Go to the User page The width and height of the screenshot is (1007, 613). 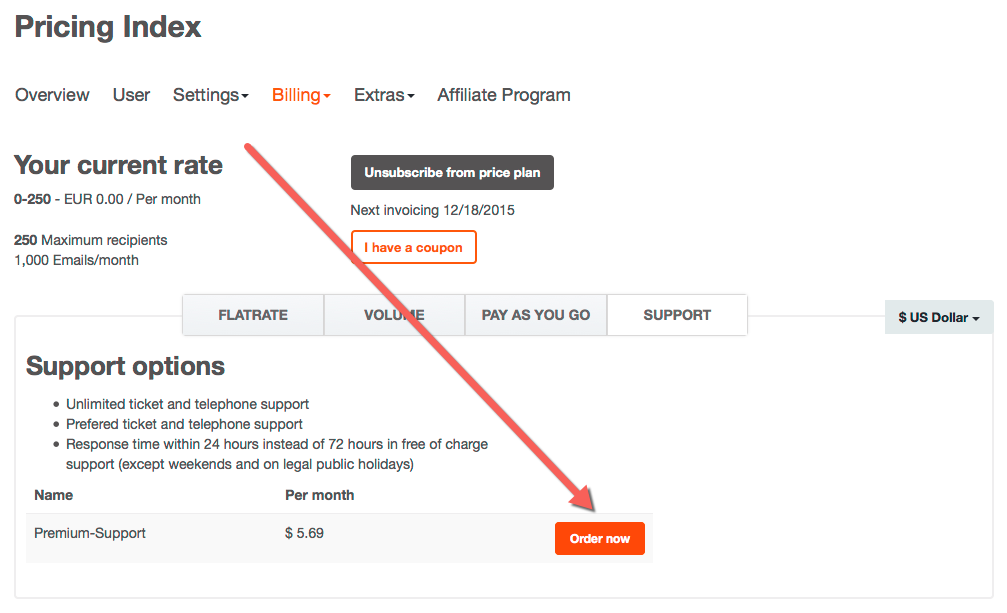point(131,95)
